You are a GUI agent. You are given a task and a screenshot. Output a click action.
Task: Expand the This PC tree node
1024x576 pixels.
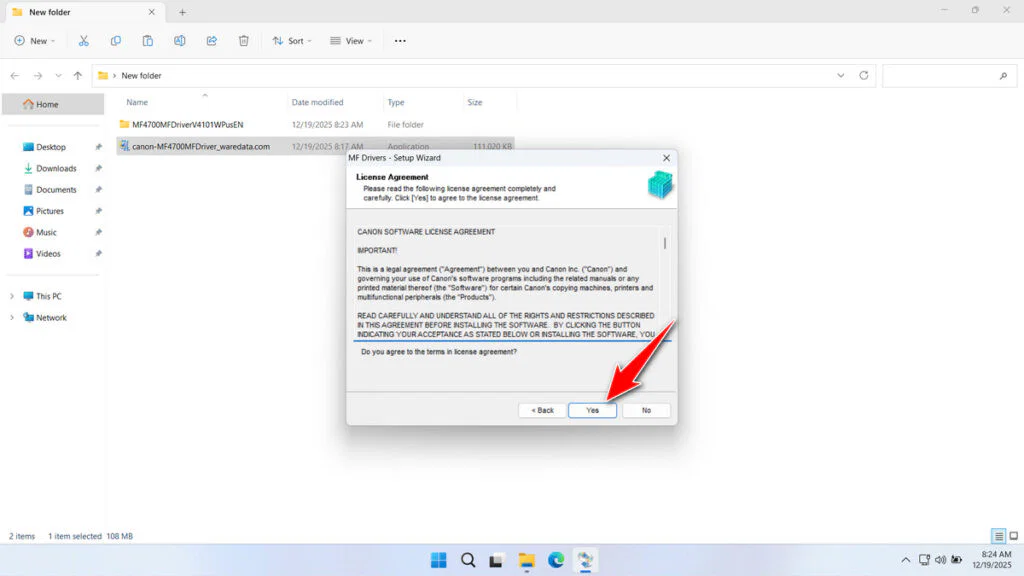(x=12, y=296)
